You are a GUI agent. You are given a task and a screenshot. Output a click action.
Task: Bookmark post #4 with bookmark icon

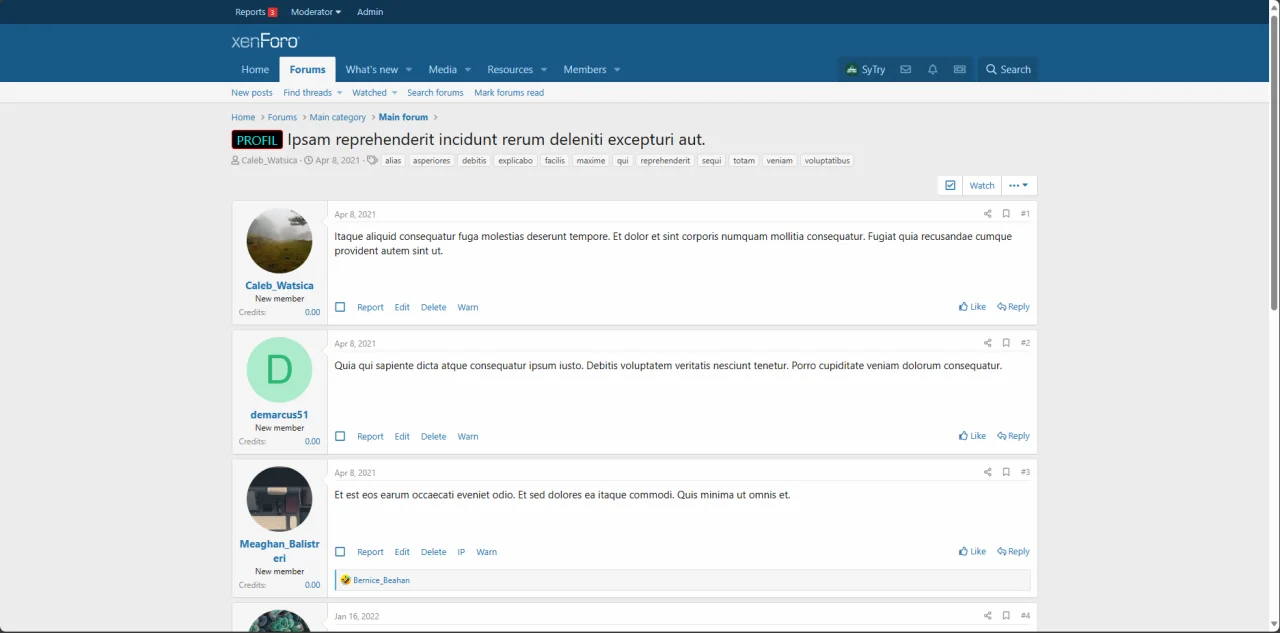coord(1006,616)
